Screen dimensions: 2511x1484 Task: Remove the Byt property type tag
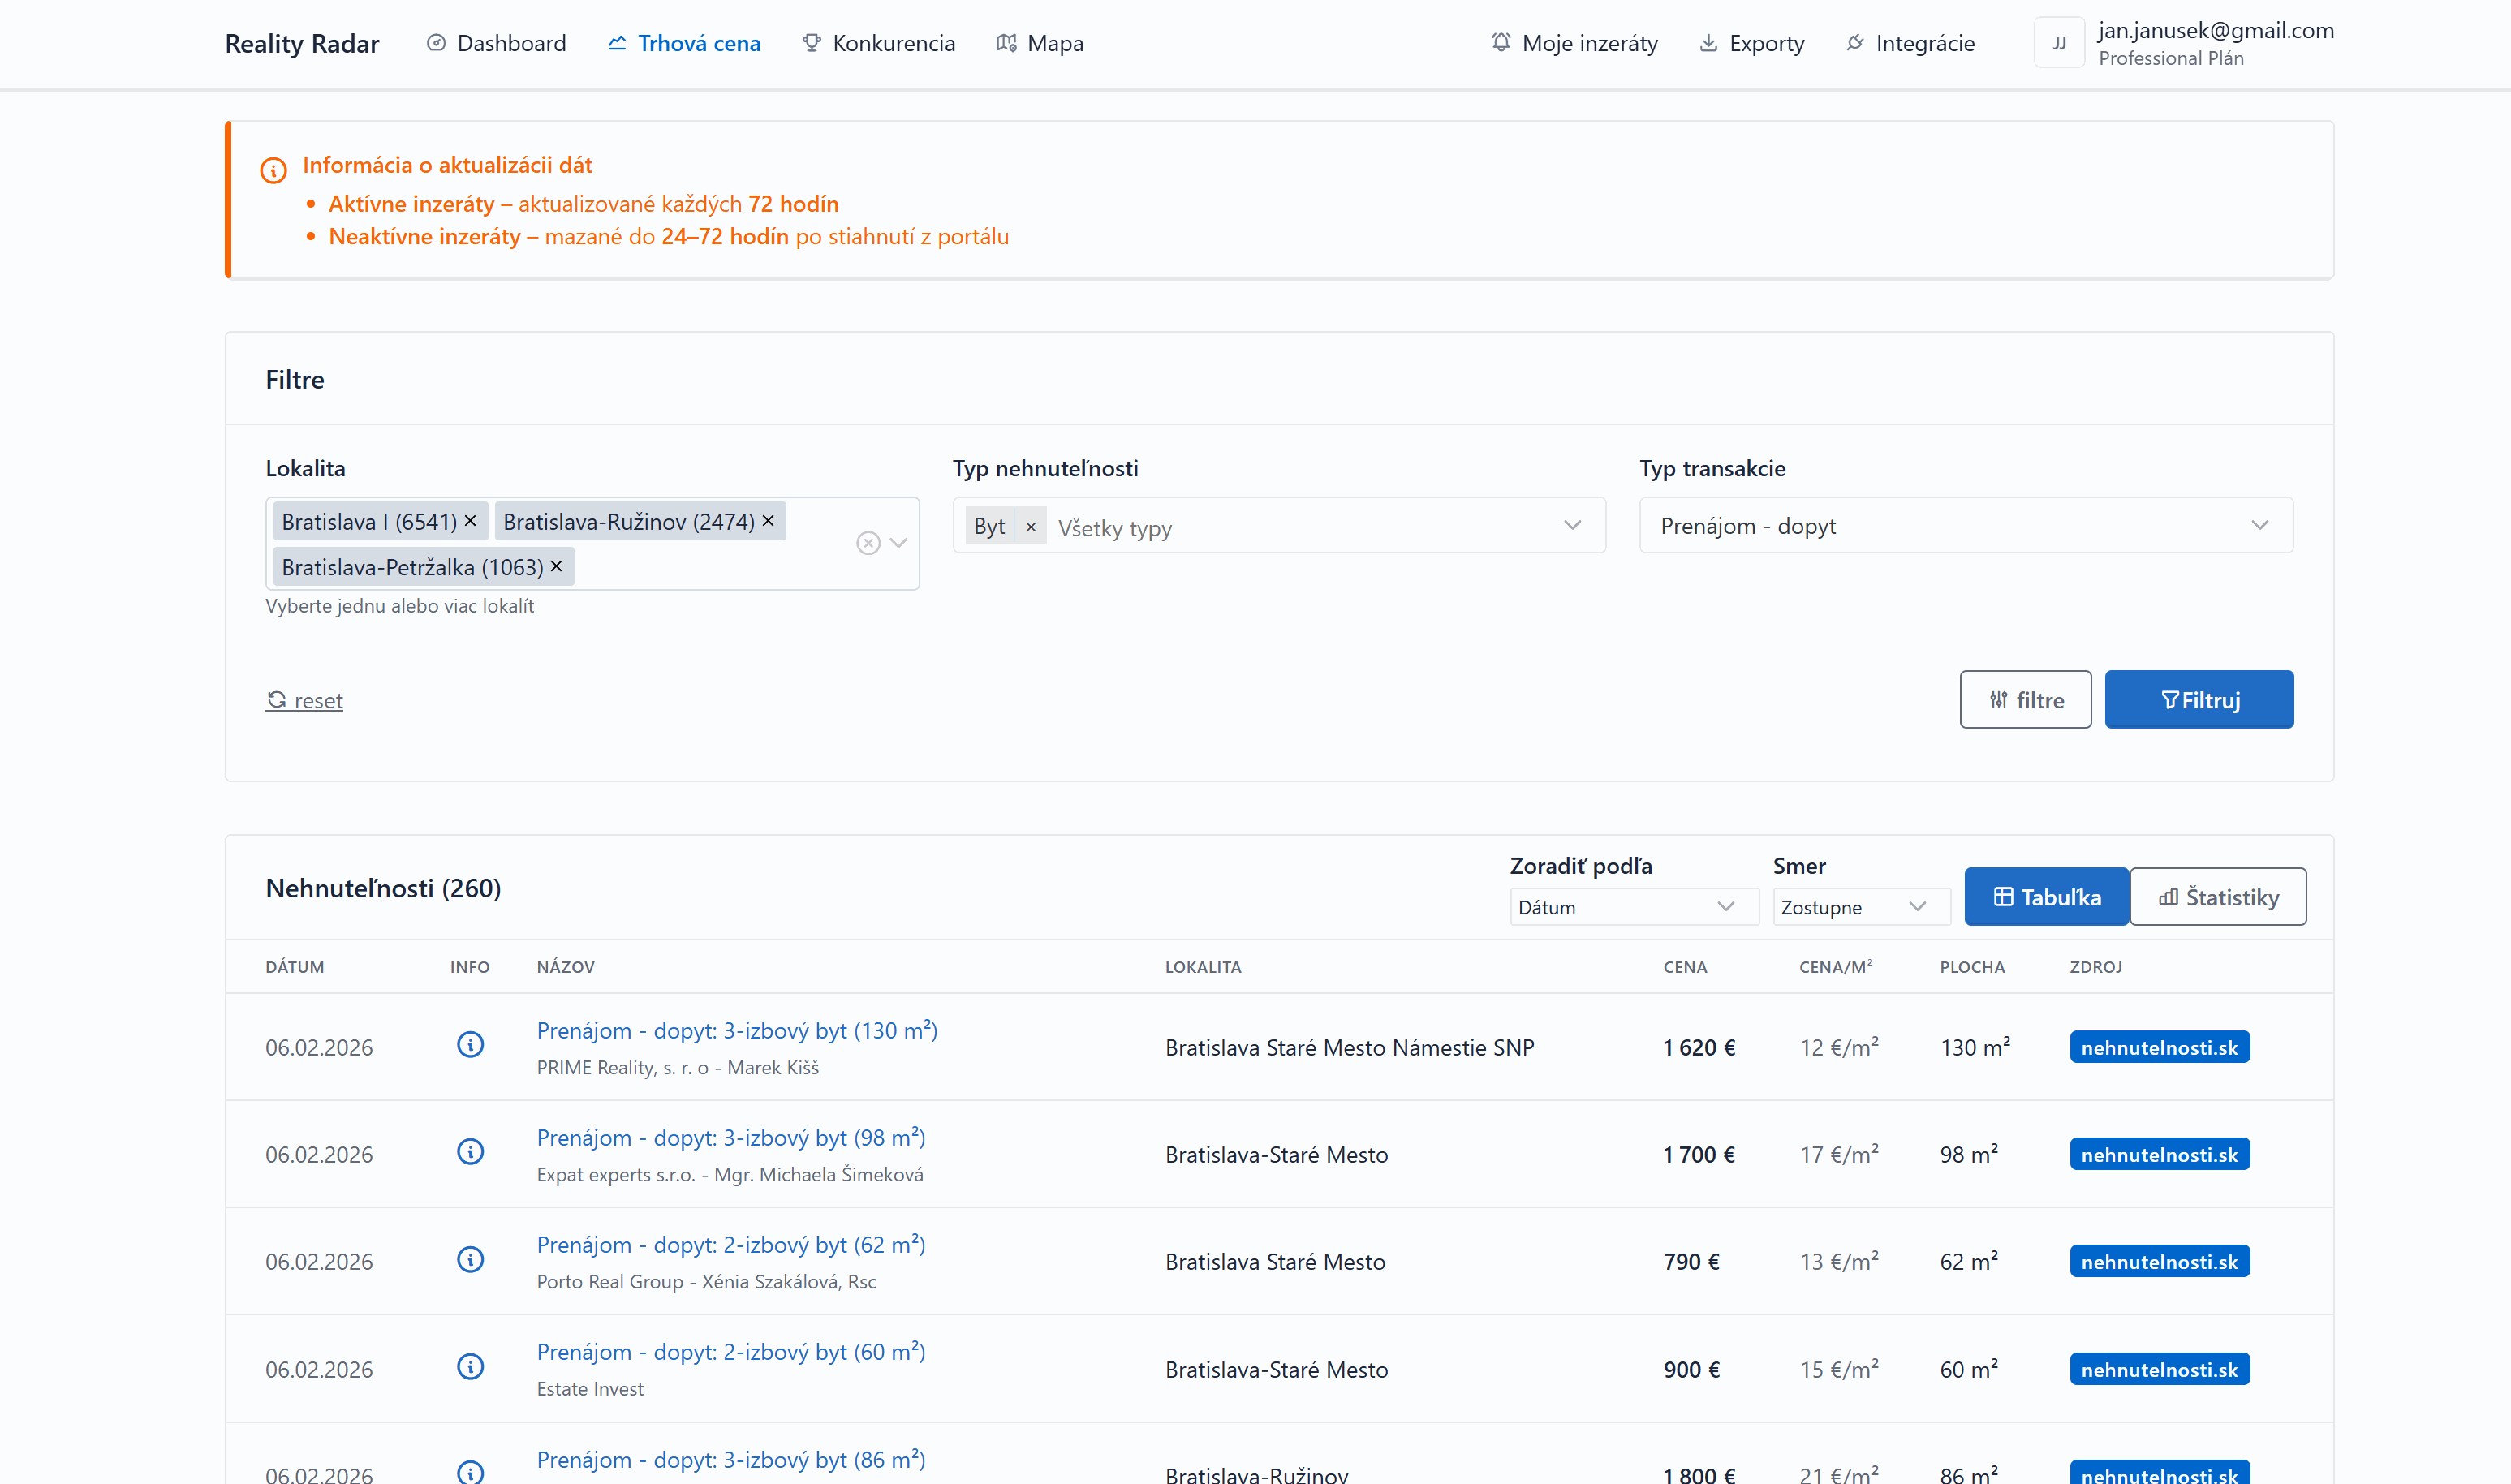click(x=1031, y=527)
